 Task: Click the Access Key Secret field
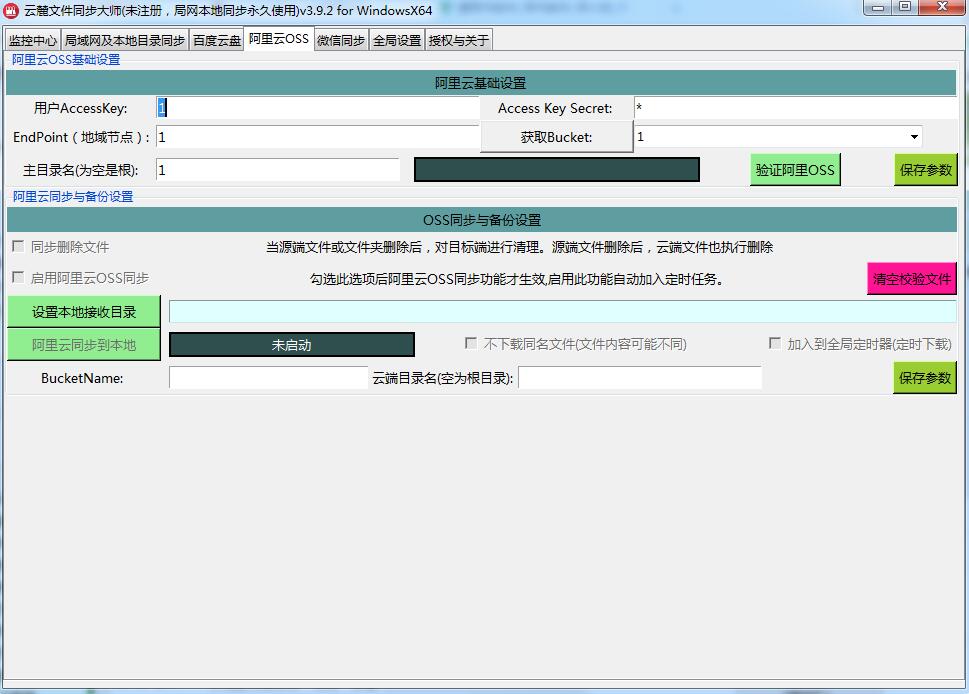coord(796,108)
